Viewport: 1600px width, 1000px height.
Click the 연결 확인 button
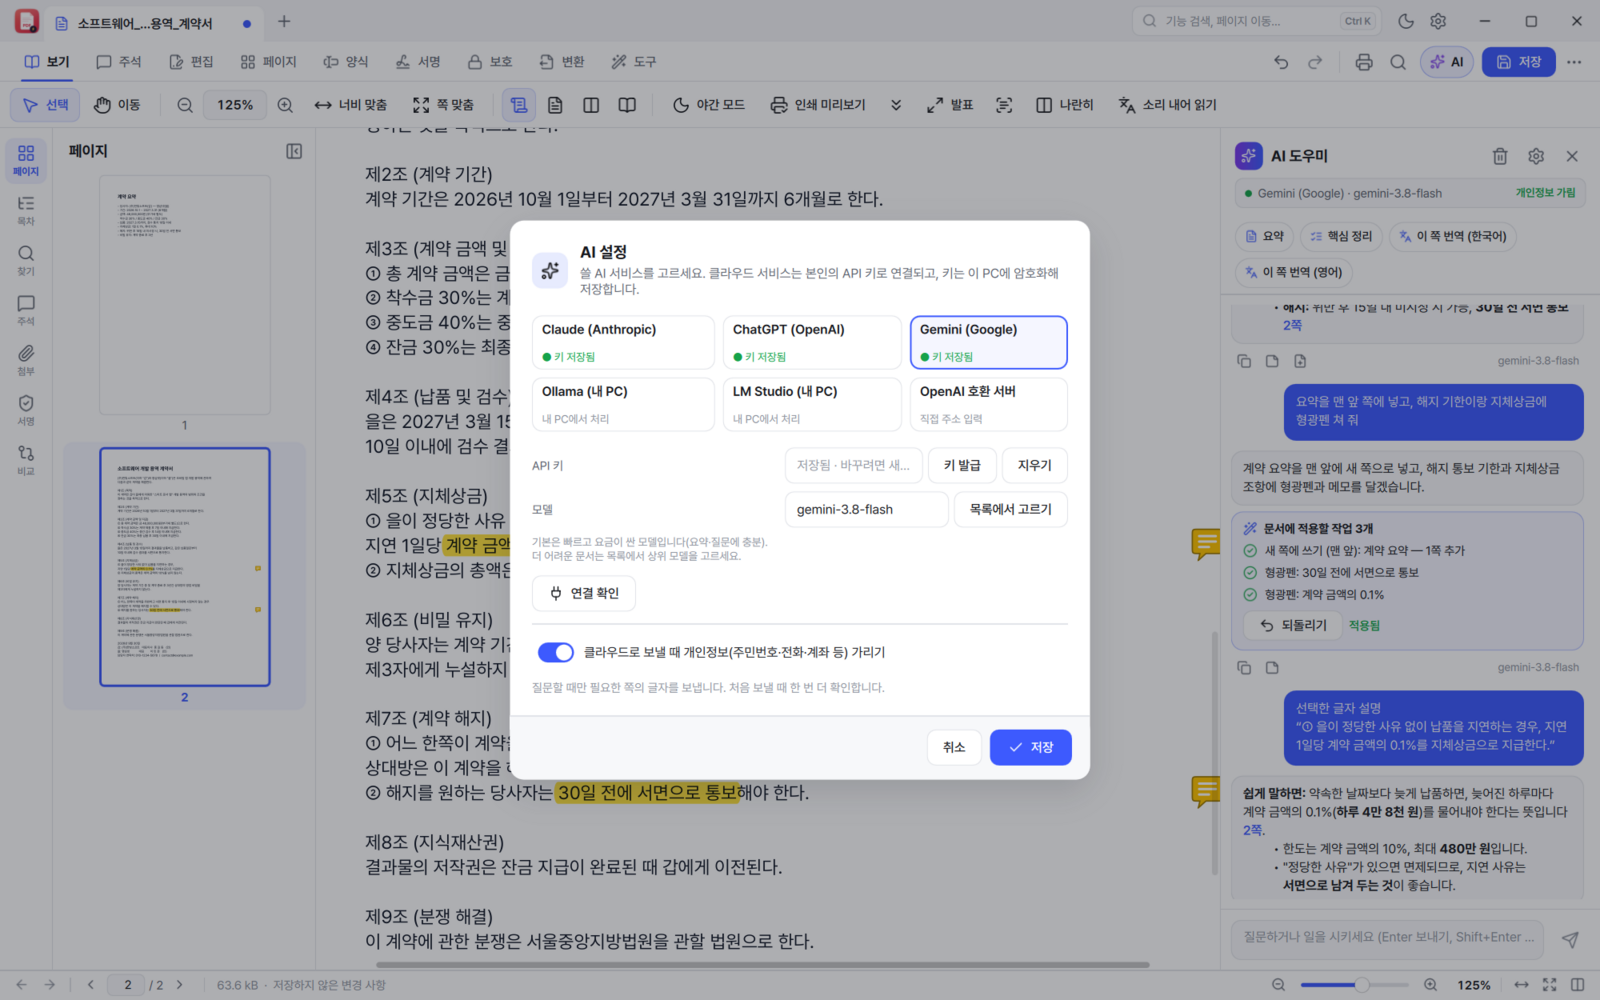(584, 593)
